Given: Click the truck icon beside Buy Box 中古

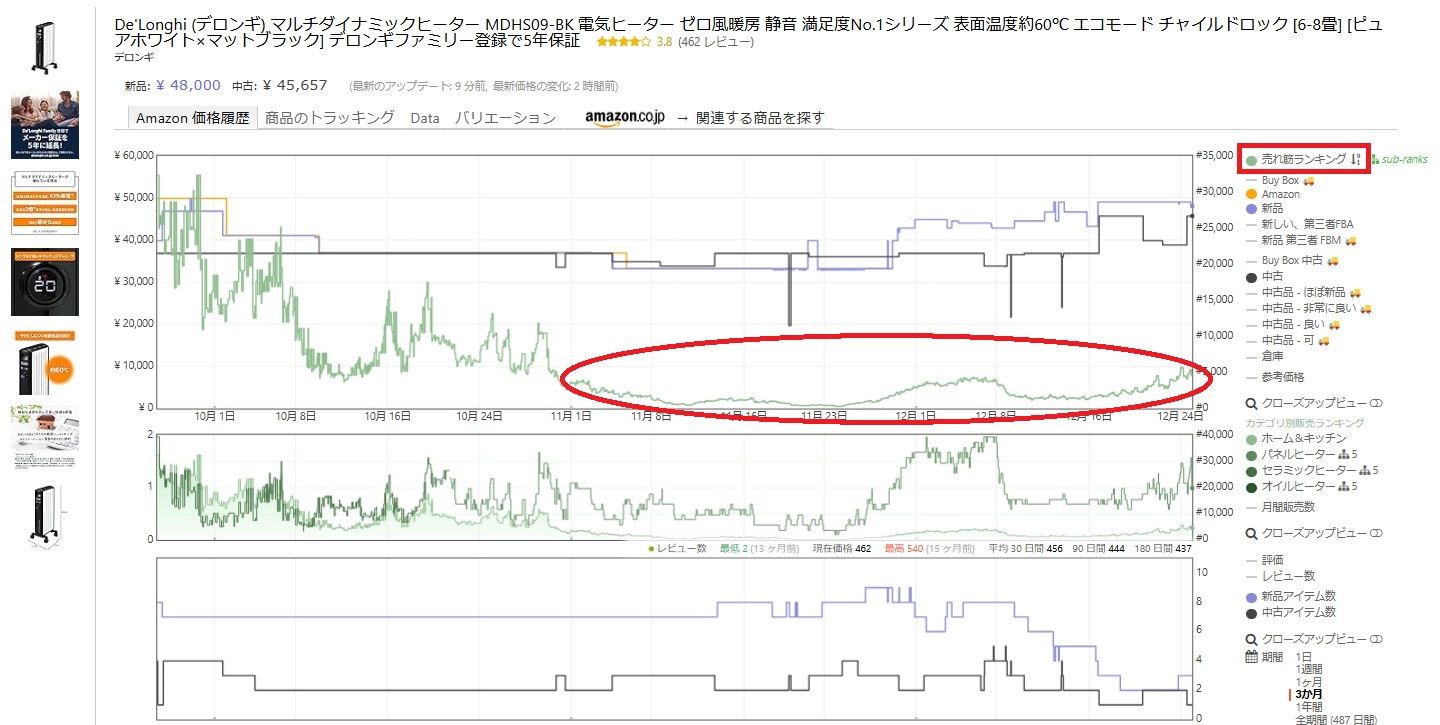Looking at the screenshot, I should 1333,260.
